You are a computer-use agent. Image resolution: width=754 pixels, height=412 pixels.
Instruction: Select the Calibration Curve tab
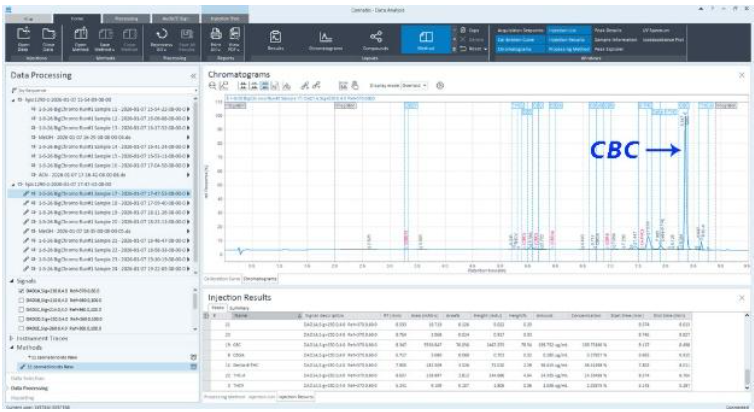click(219, 278)
